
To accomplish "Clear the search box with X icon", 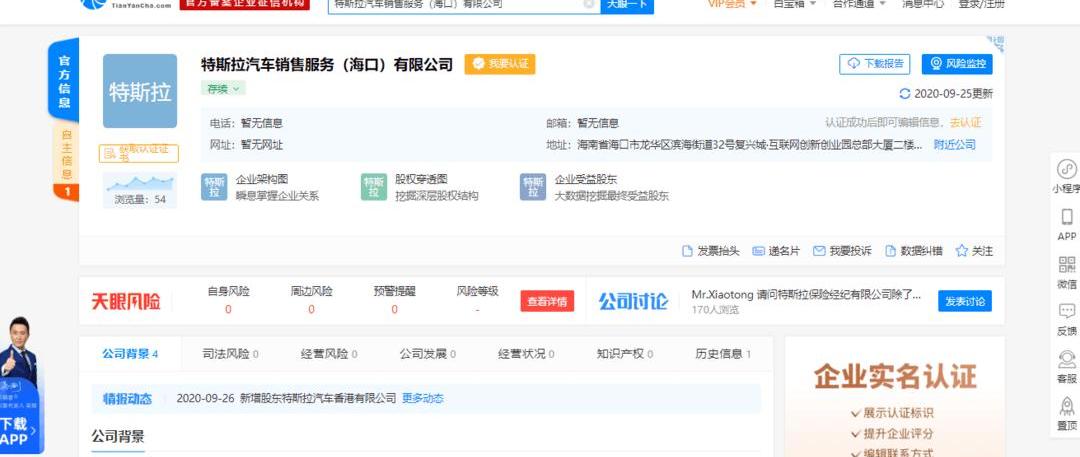I will click(588, 3).
